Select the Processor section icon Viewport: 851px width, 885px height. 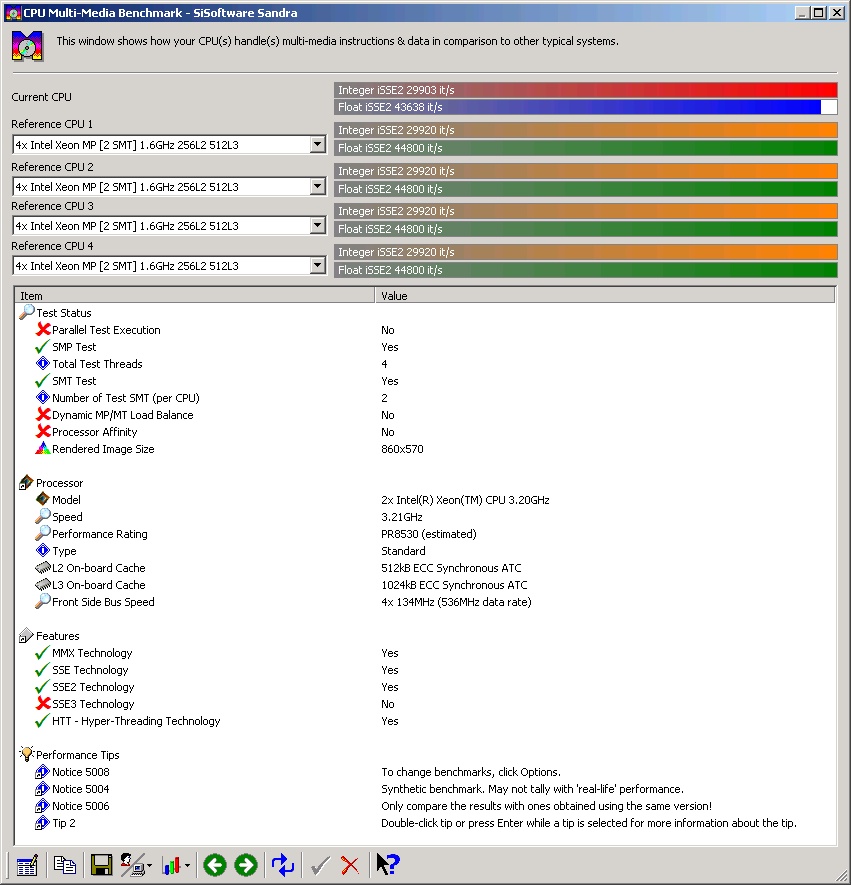[26, 483]
